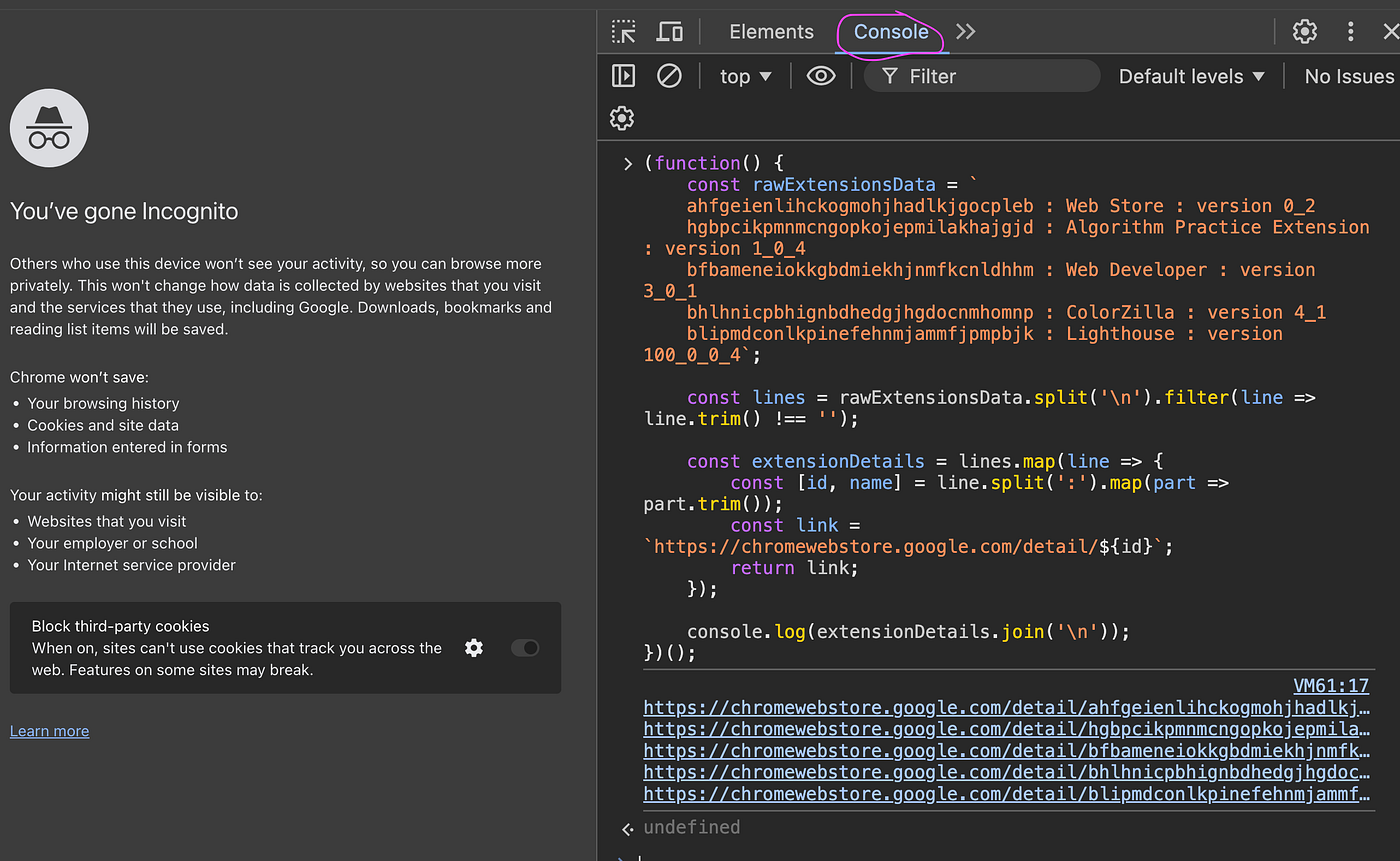Open the hgbpcikpmnmcngopkojepmila webstore link
1400x861 pixels.
1007,730
